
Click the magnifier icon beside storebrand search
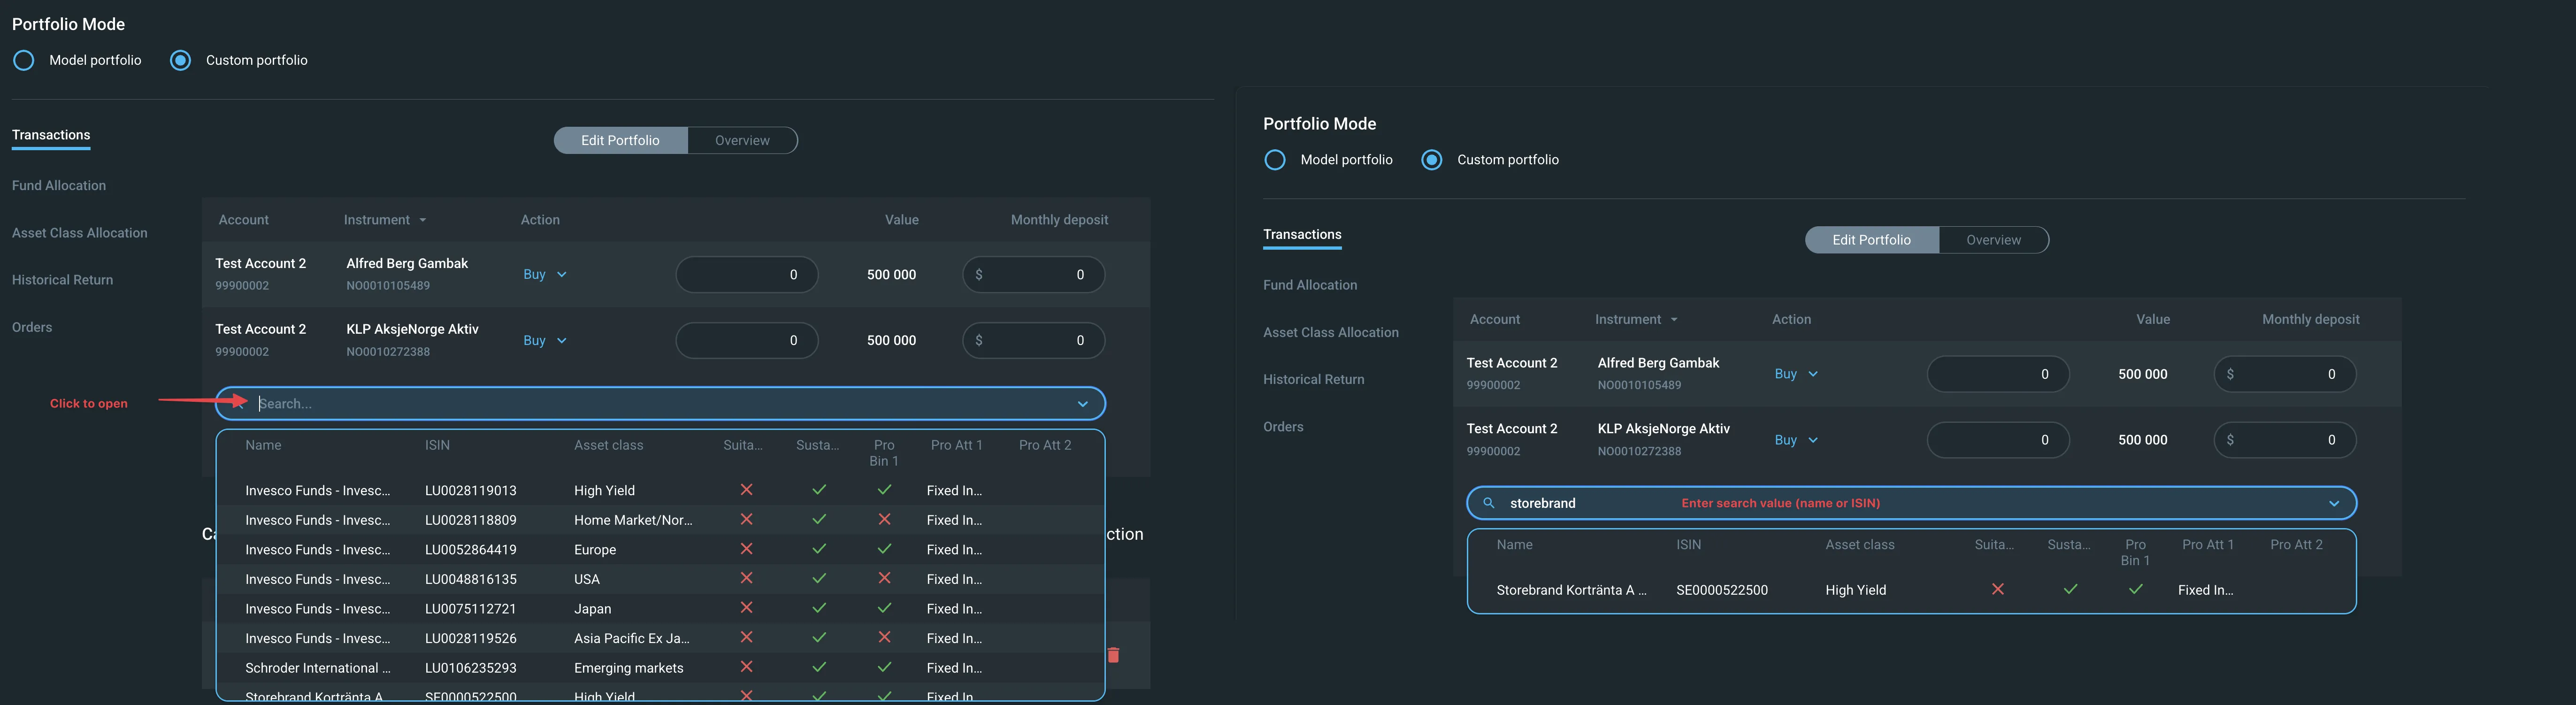coord(1489,503)
